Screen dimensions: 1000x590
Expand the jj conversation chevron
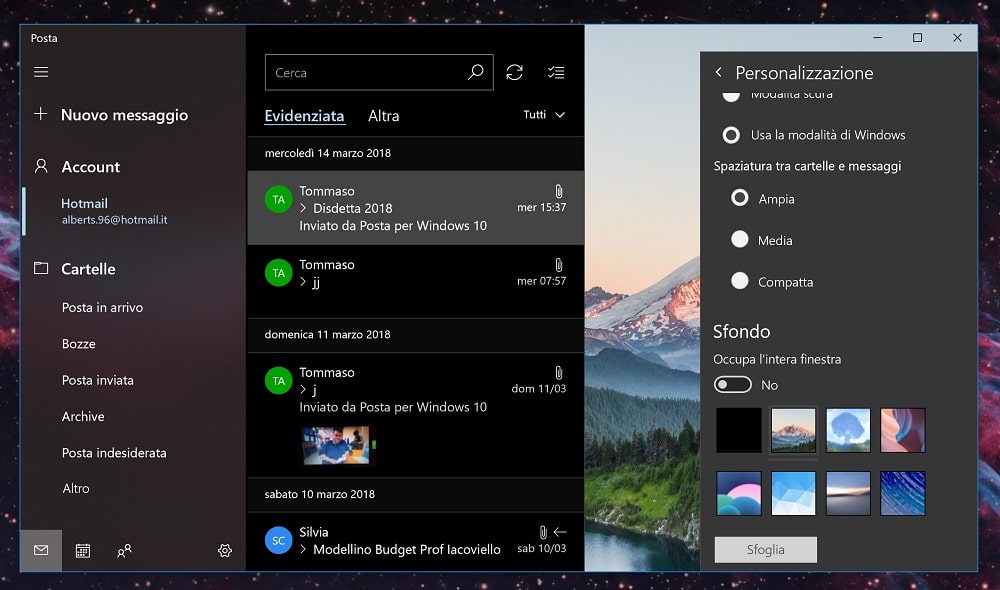point(303,281)
